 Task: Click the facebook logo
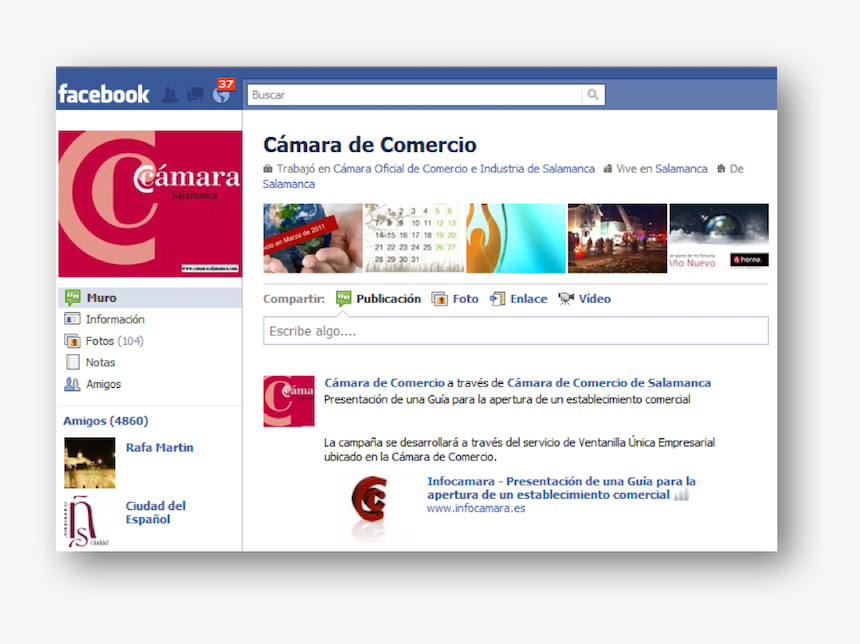[104, 93]
